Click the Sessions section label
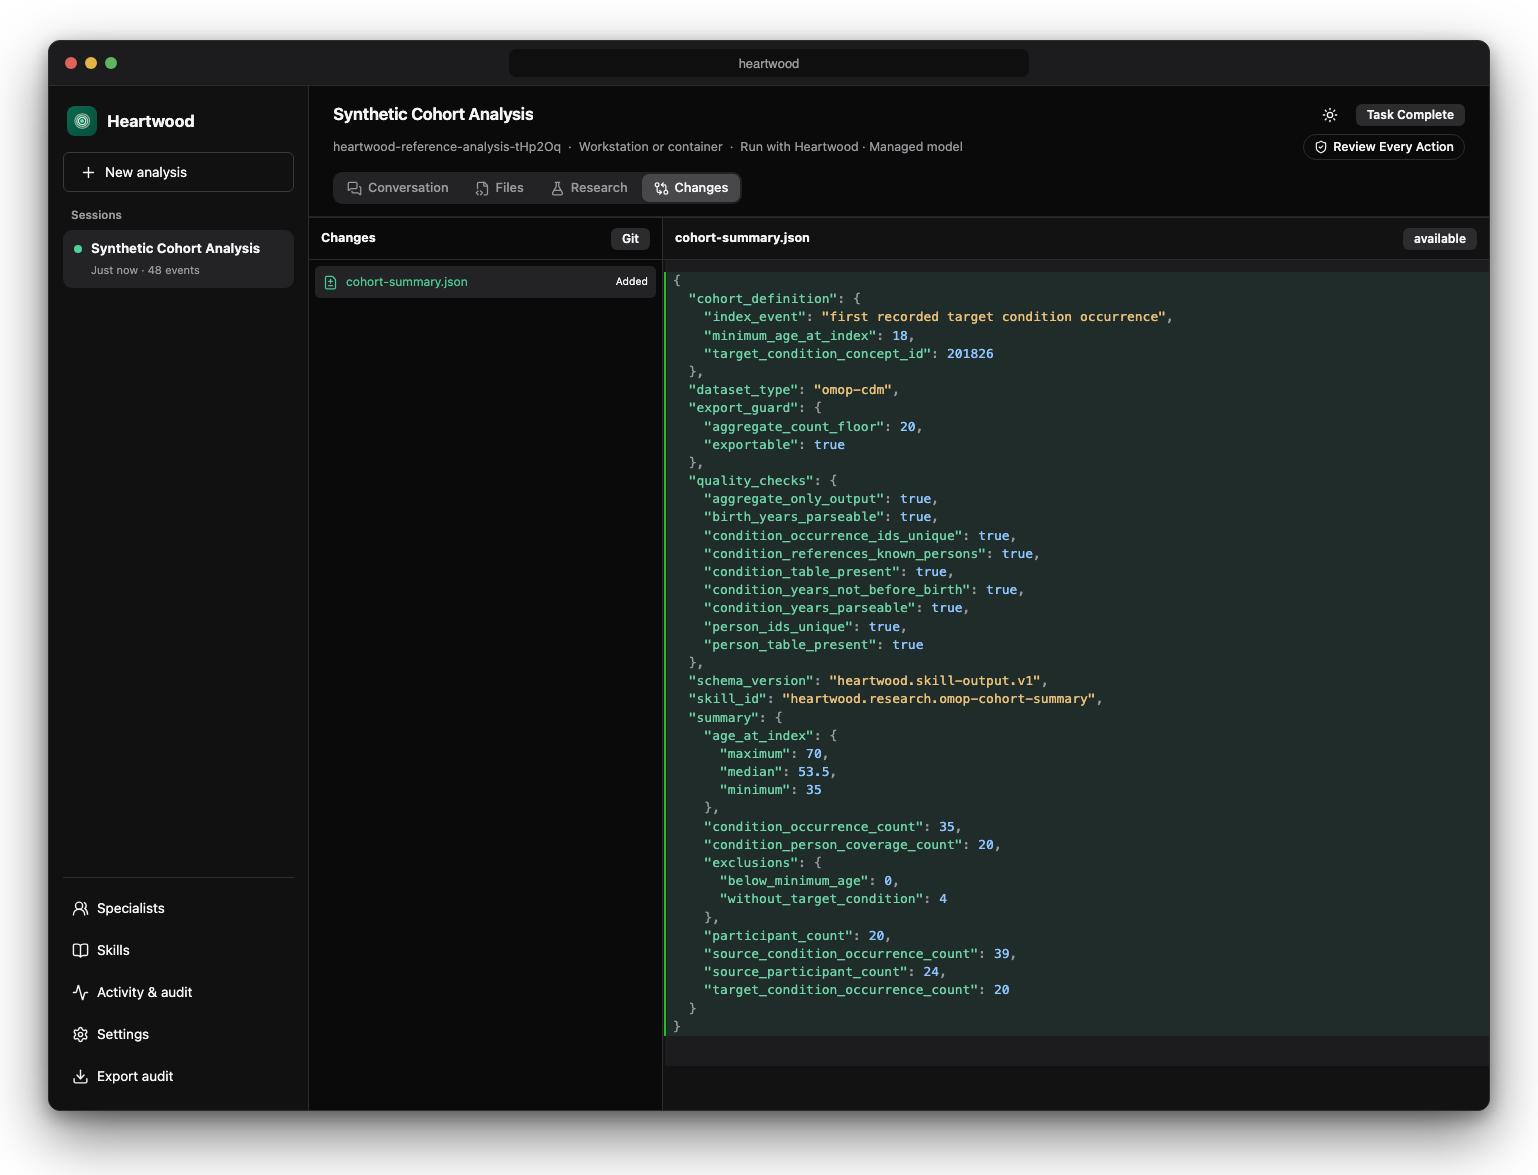The height and width of the screenshot is (1175, 1538). [x=96, y=215]
